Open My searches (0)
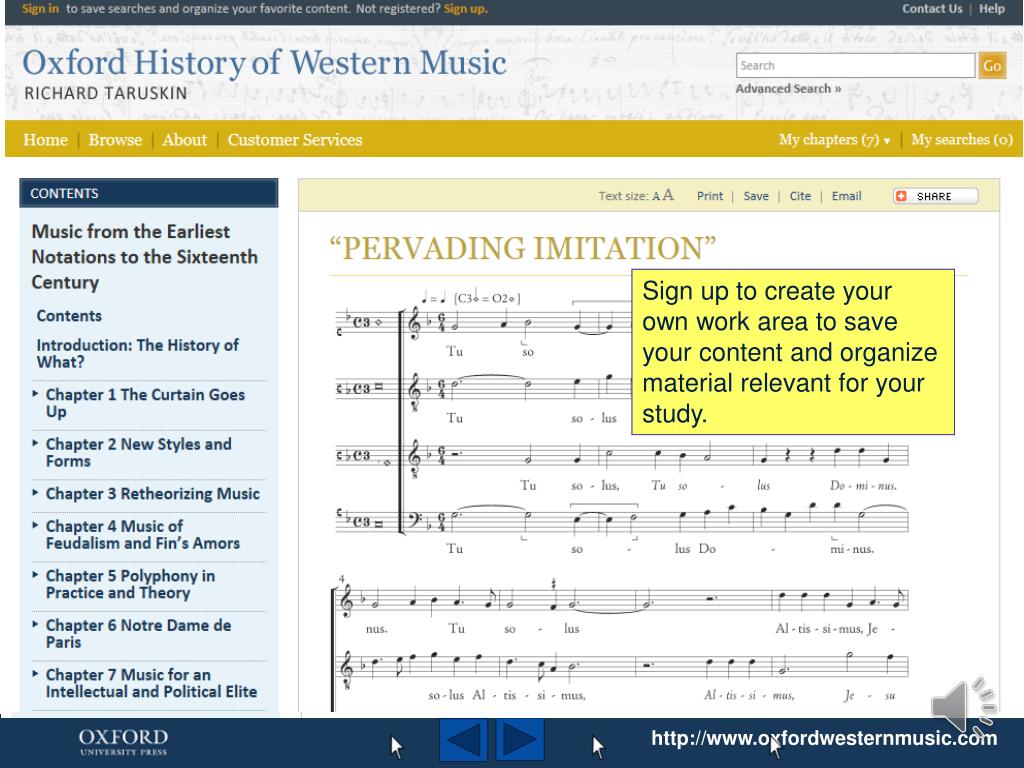Viewport: 1024px width, 768px height. click(x=962, y=140)
